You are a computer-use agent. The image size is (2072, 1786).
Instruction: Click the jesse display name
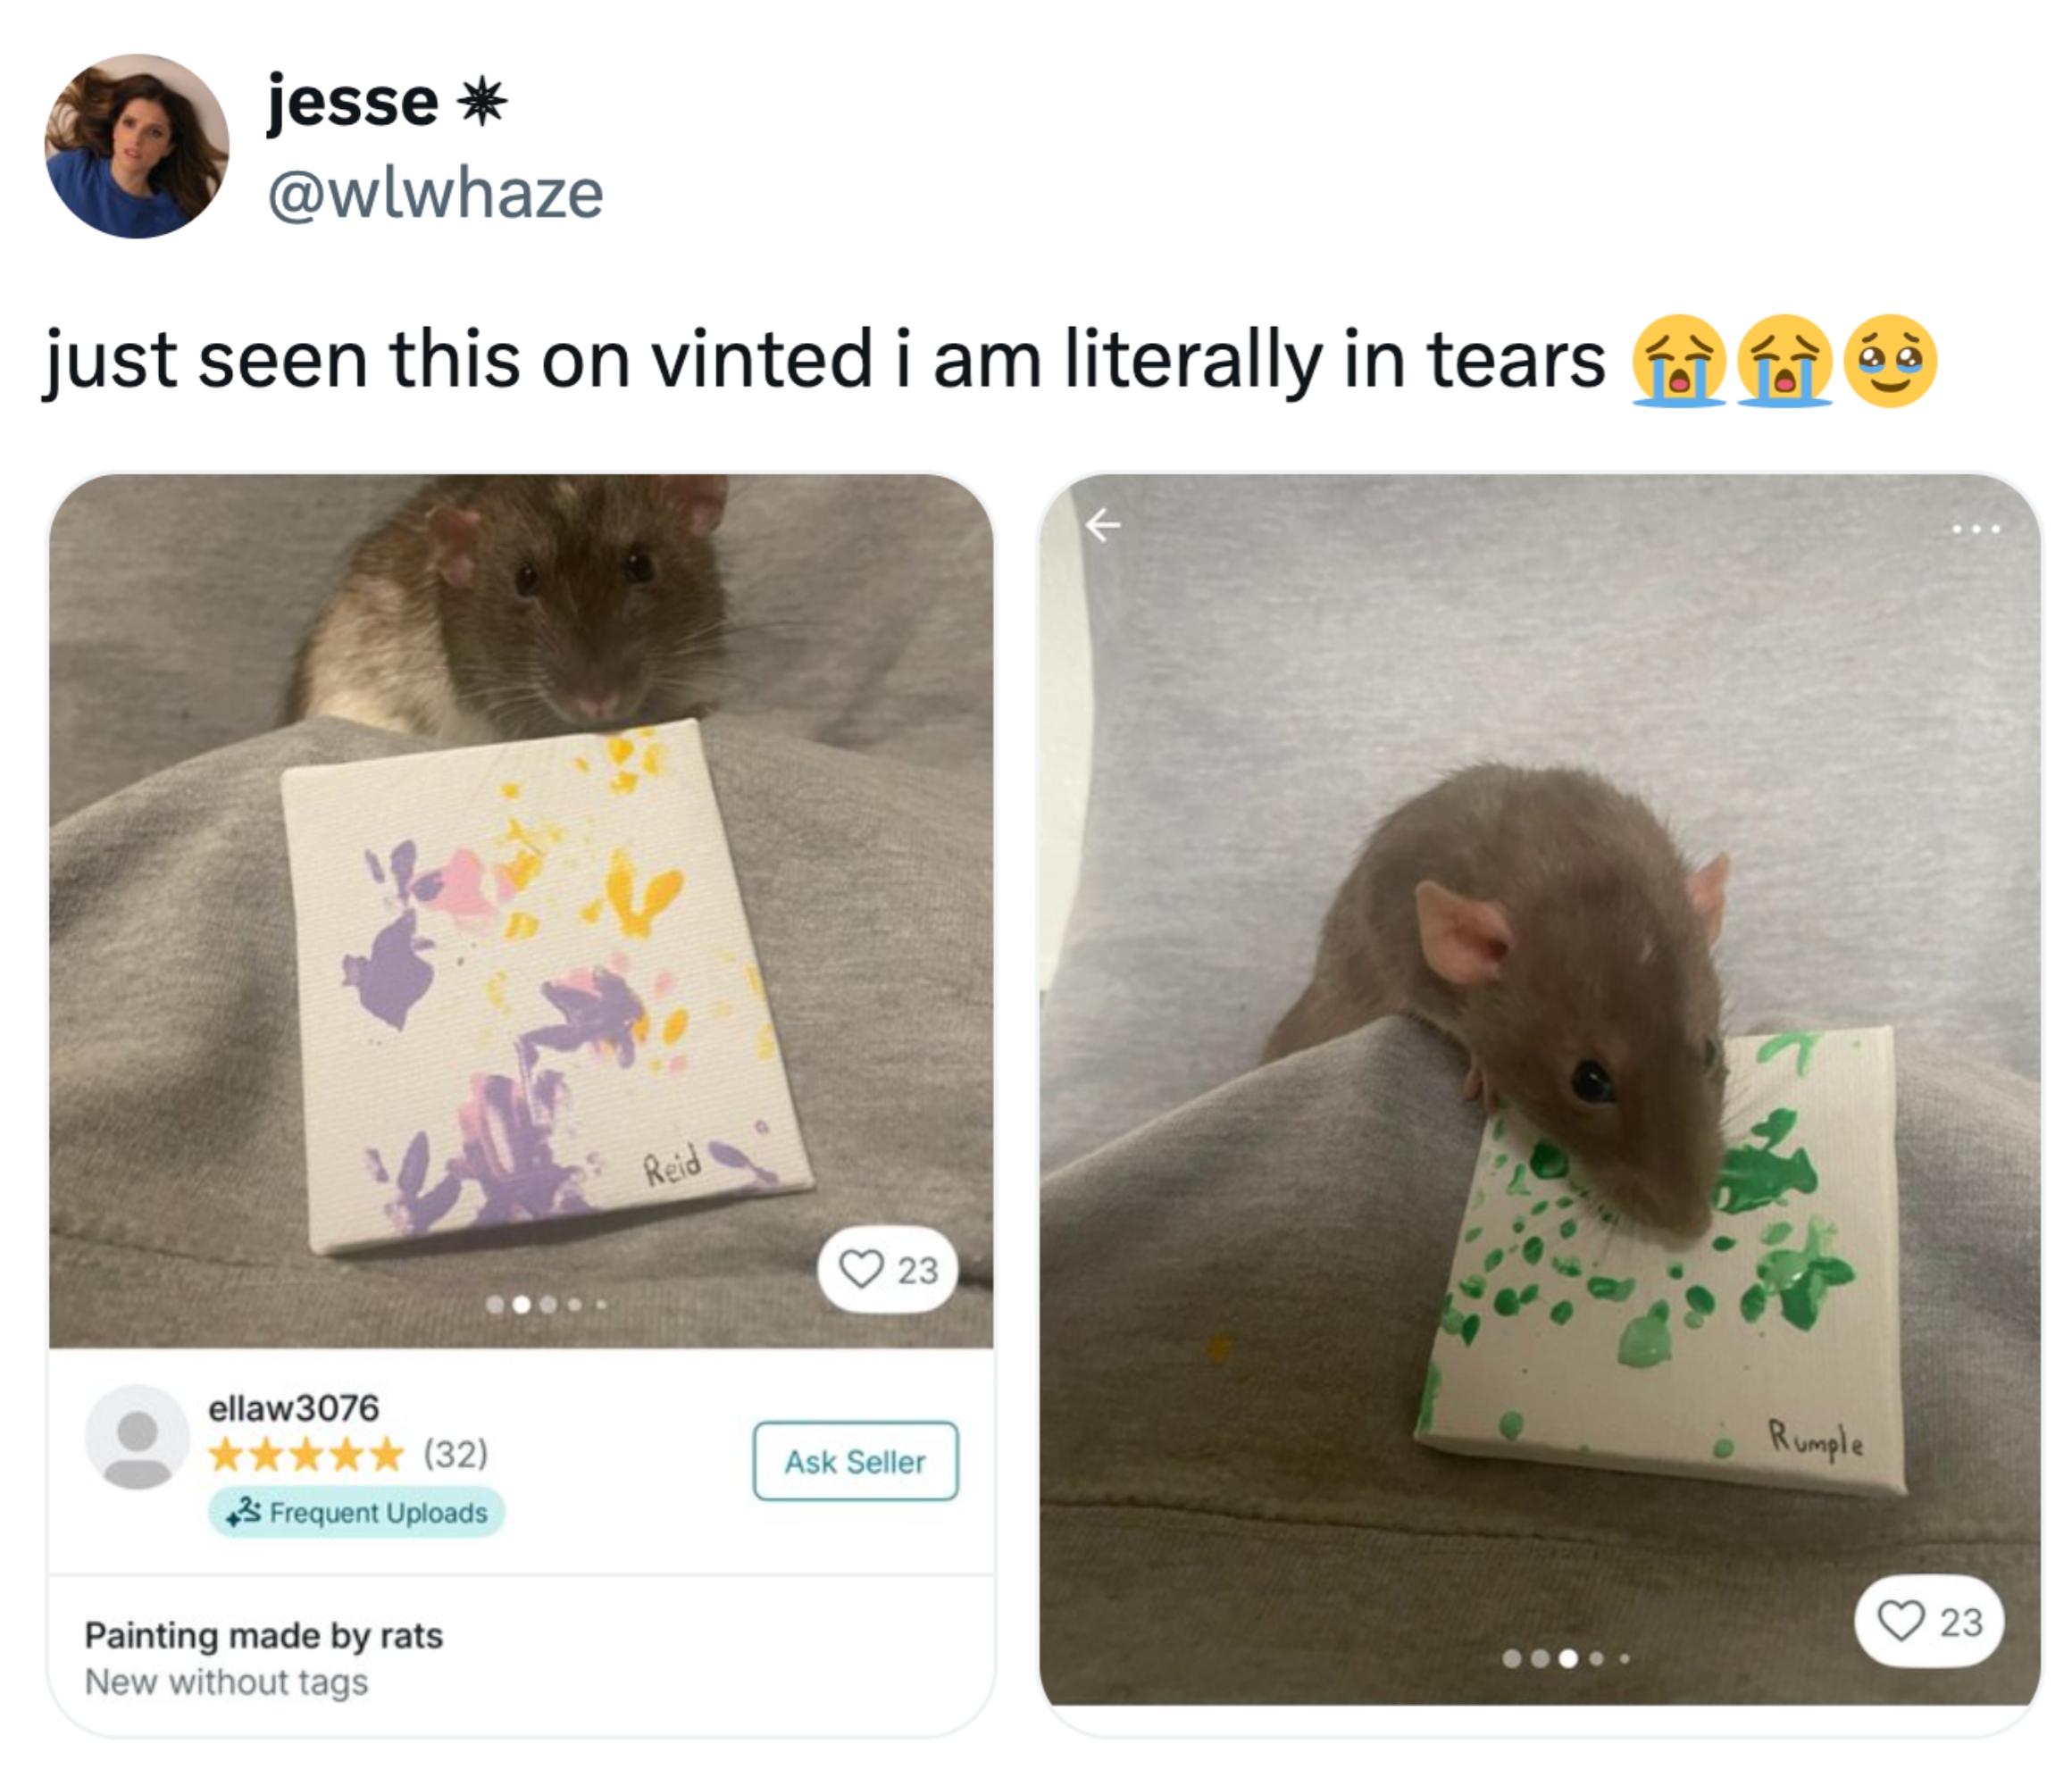353,101
